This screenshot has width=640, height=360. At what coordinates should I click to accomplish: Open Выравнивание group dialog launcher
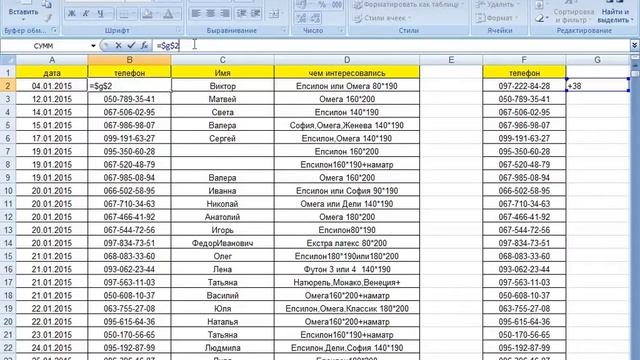tap(284, 31)
